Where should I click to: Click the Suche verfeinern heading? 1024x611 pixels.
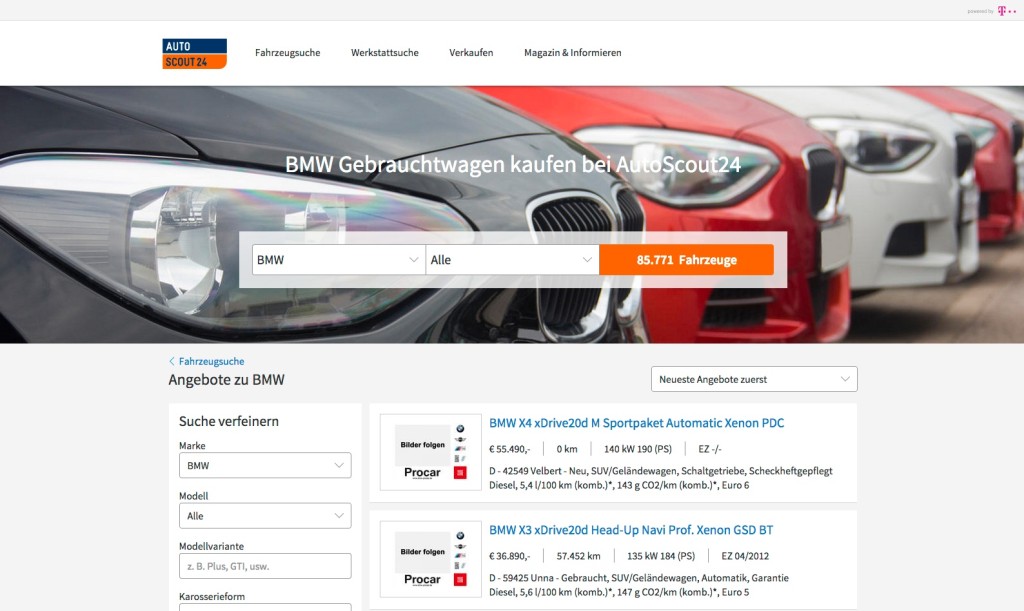[x=229, y=422]
